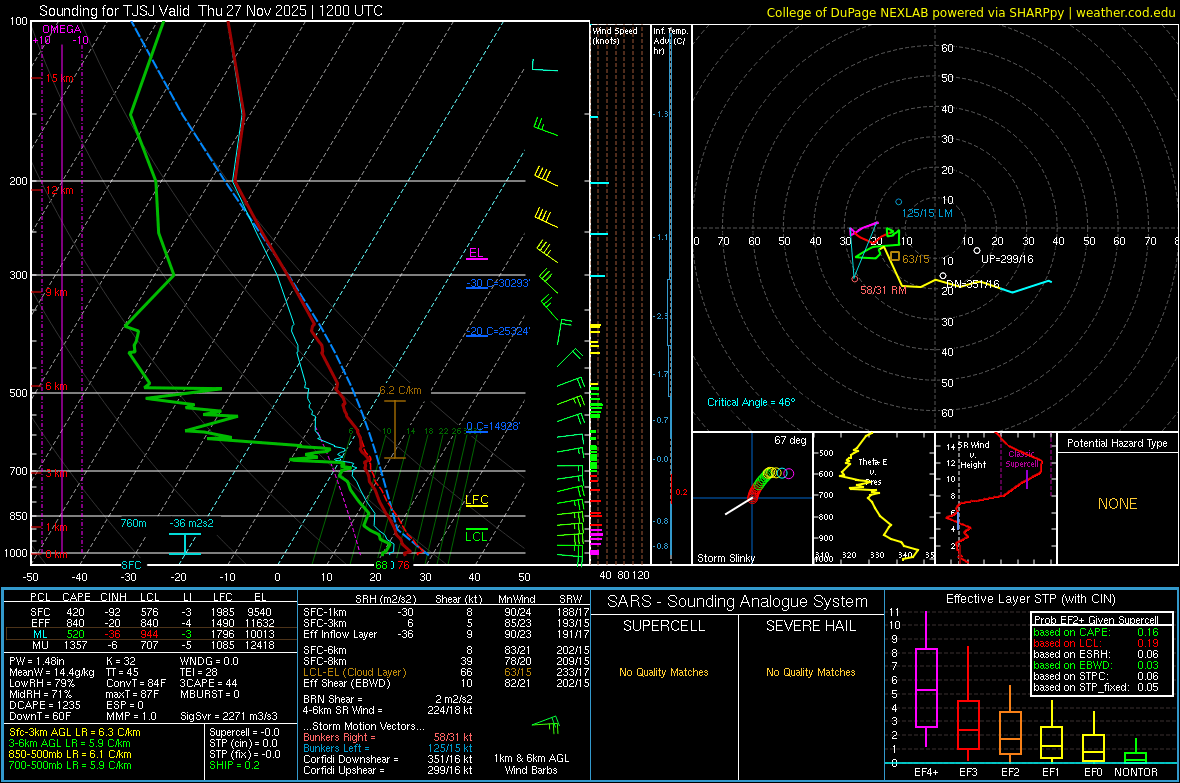Viewport: 1180px width, 783px height.
Task: Click the 'Potential Hazard Type' heading
Action: [x=1117, y=443]
